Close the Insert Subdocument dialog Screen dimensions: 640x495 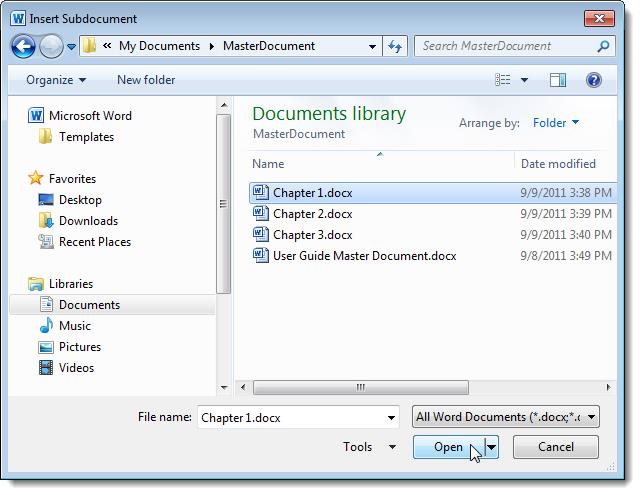[599, 19]
